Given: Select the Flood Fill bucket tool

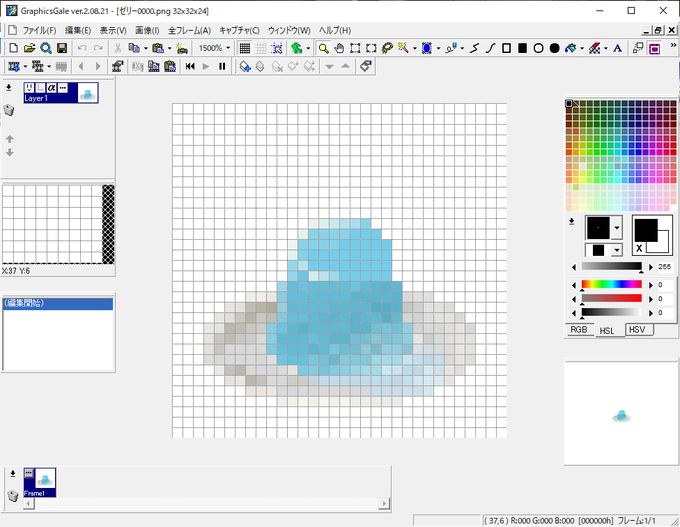Looking at the screenshot, I should (570, 48).
